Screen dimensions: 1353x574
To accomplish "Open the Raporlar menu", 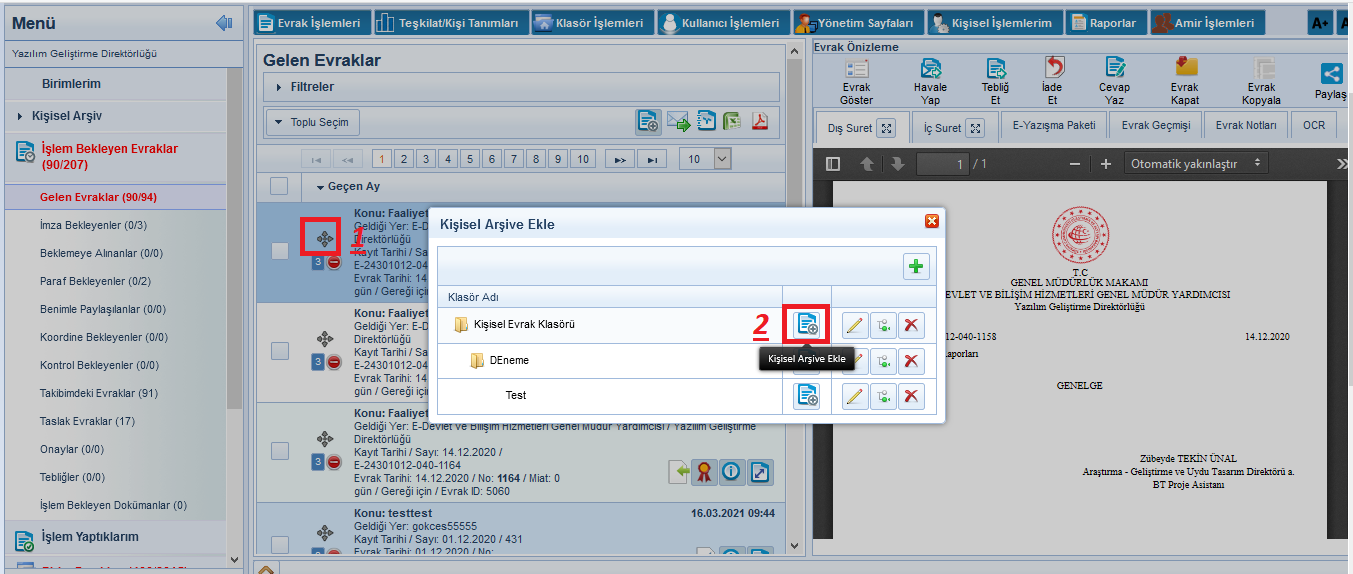I will pos(1104,22).
